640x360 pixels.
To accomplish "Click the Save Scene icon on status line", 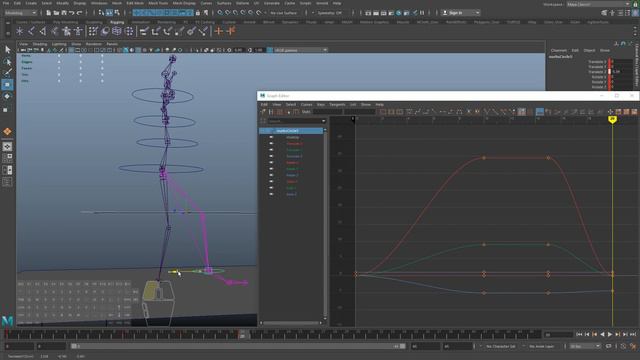I will (x=64, y=13).
